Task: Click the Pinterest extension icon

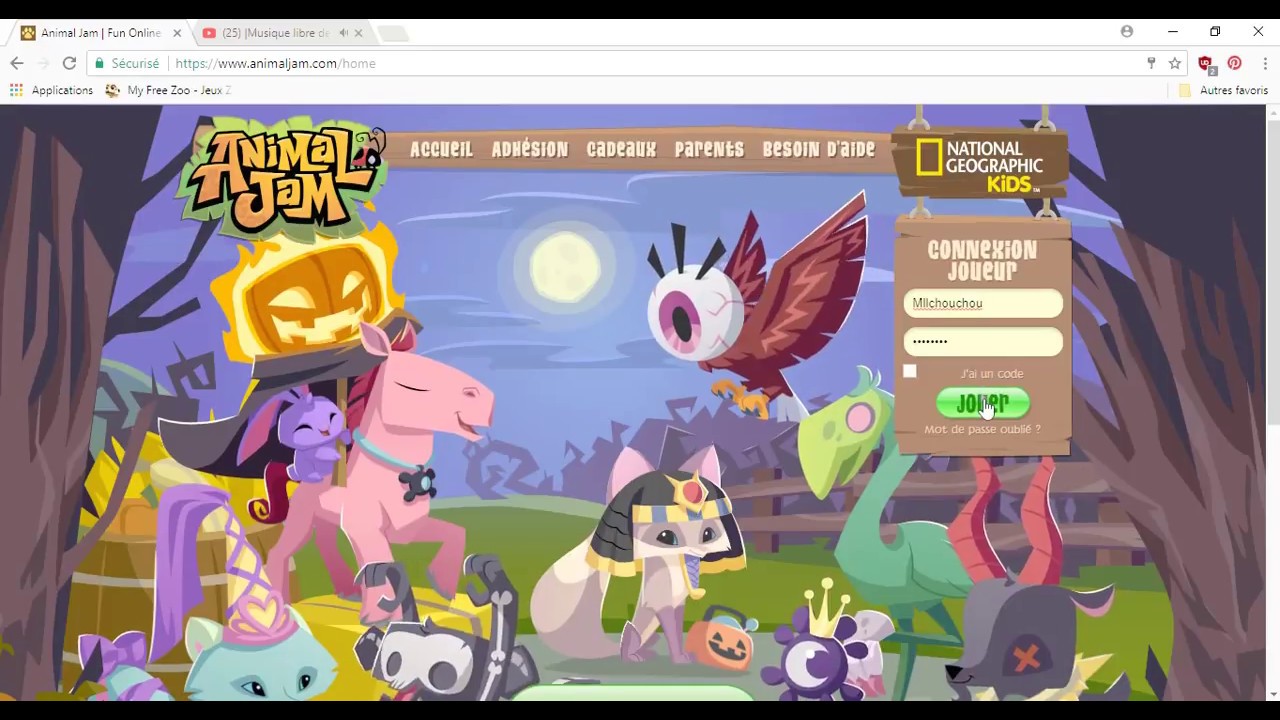Action: click(1235, 63)
